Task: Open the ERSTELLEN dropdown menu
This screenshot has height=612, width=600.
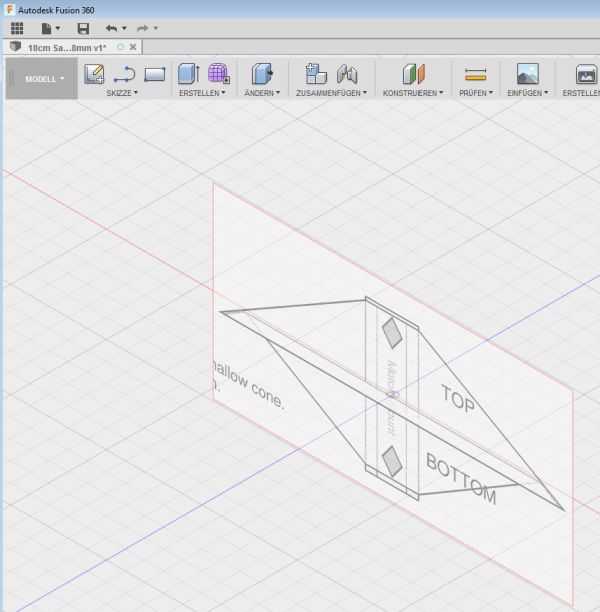Action: pyautogui.click(x=202, y=93)
